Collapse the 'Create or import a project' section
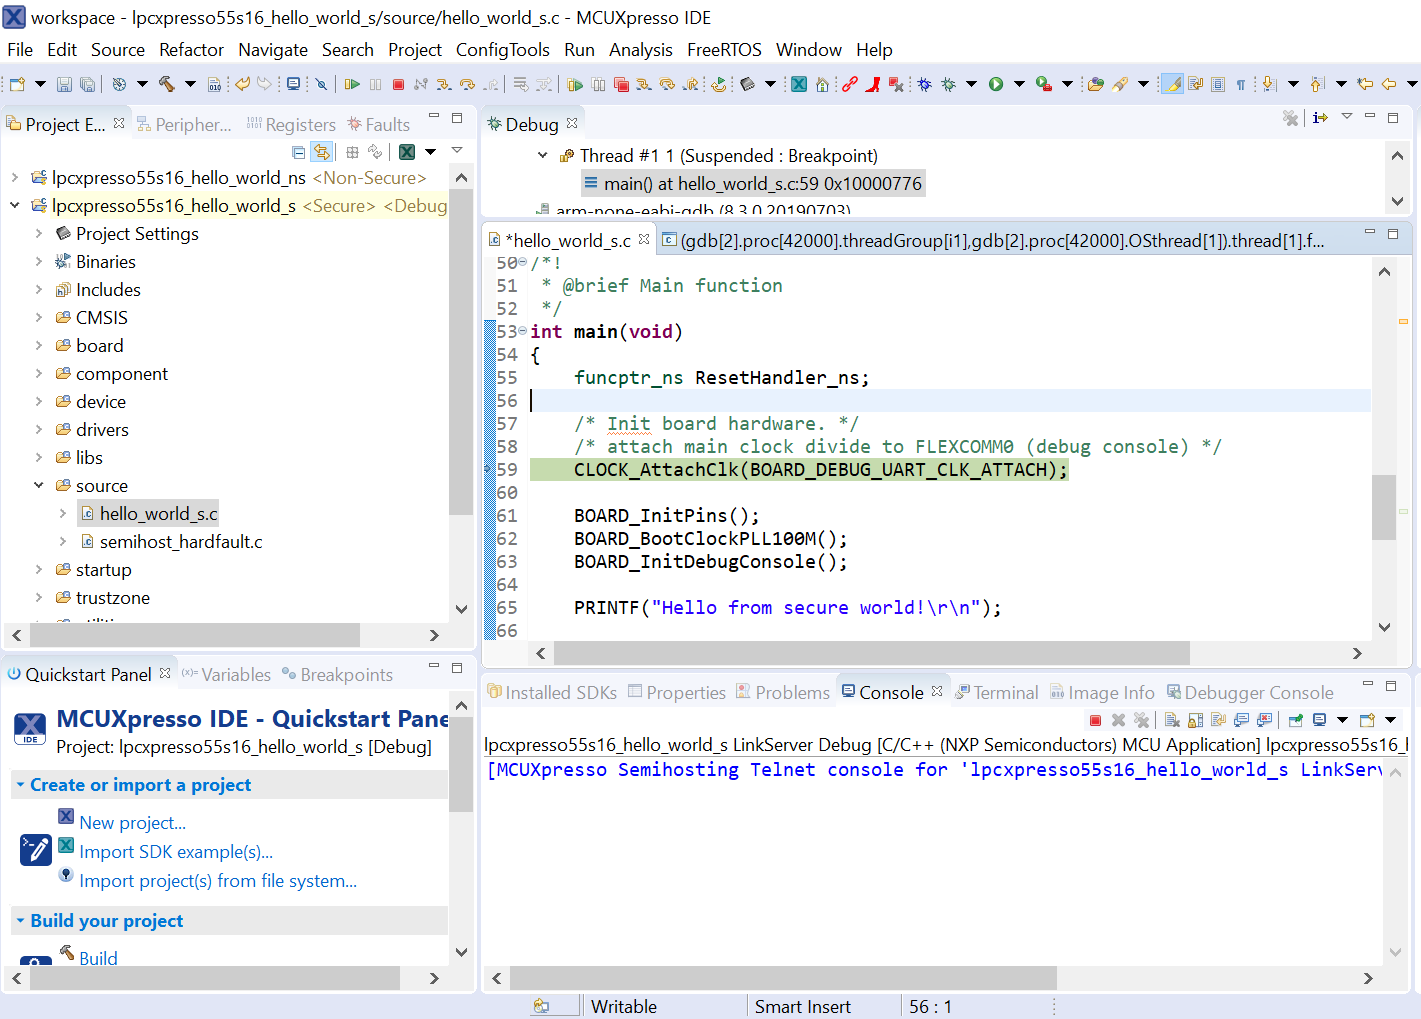This screenshot has height=1019, width=1421. pos(20,785)
